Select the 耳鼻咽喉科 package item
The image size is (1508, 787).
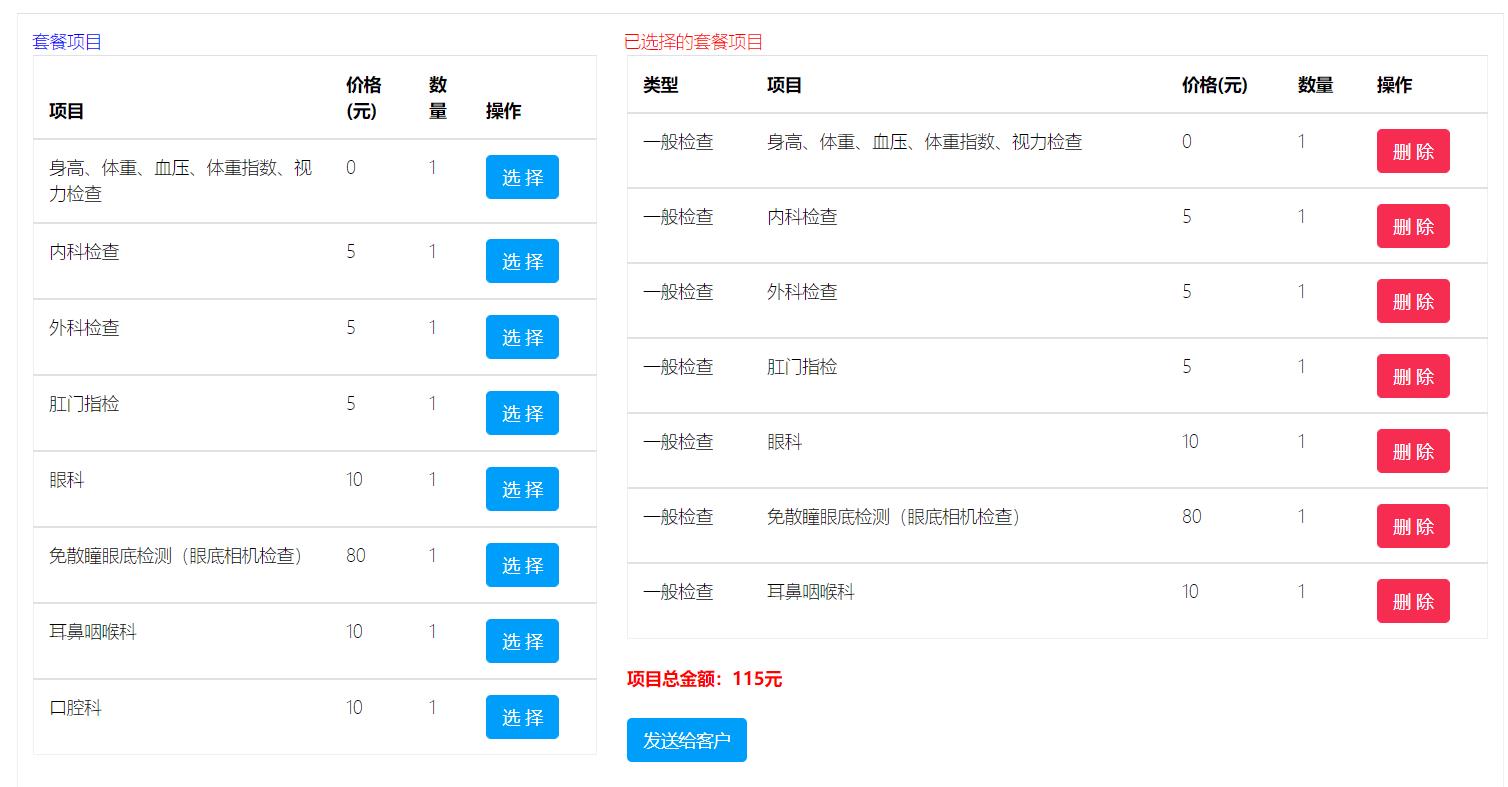(522, 641)
